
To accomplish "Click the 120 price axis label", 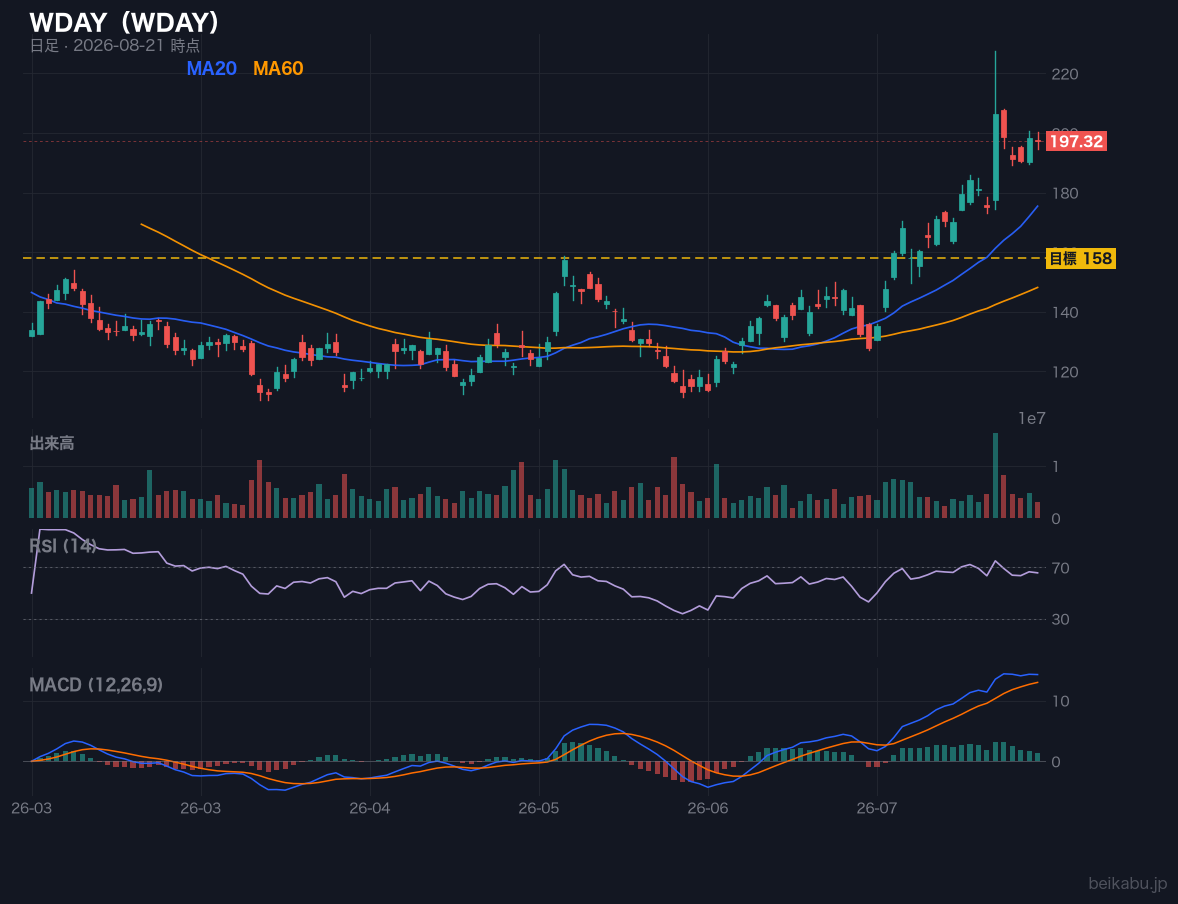I will point(1065,372).
